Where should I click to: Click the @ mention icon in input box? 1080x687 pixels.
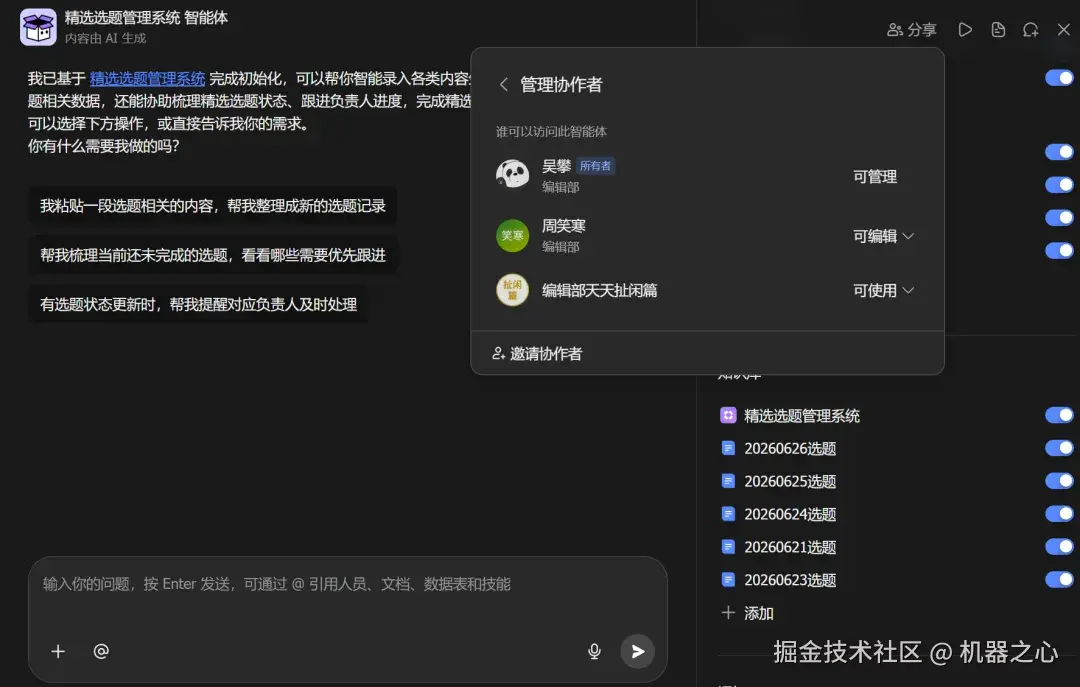[101, 651]
